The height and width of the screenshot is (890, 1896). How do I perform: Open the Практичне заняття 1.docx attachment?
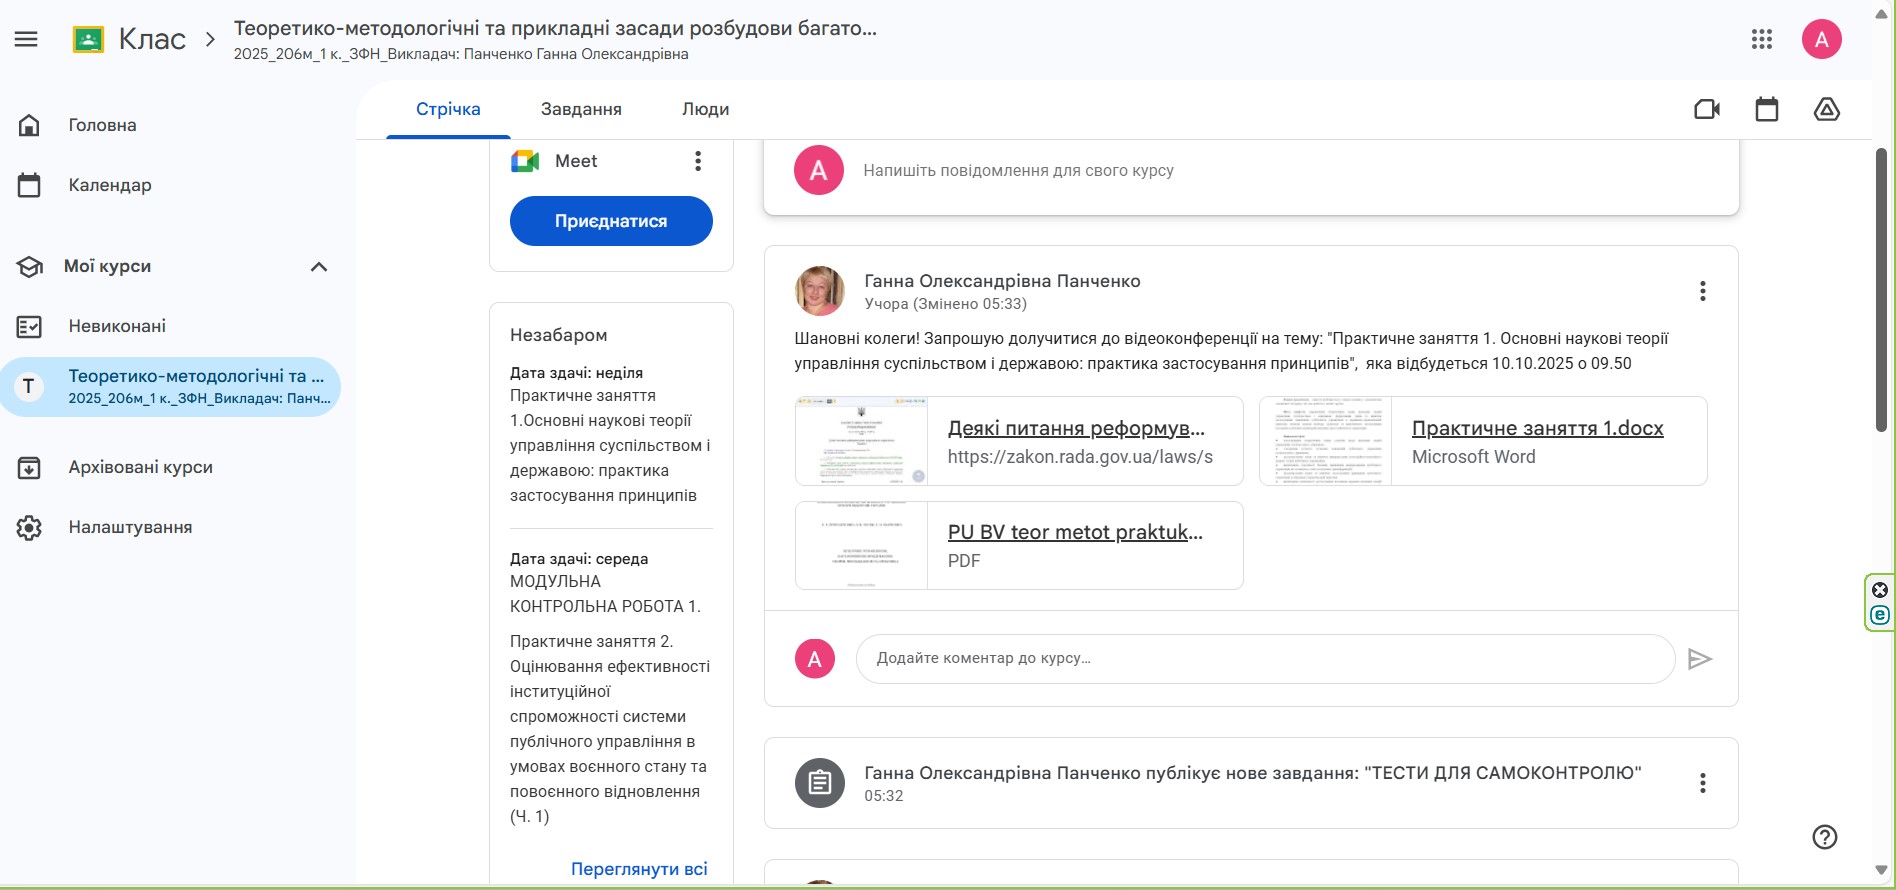1537,429
